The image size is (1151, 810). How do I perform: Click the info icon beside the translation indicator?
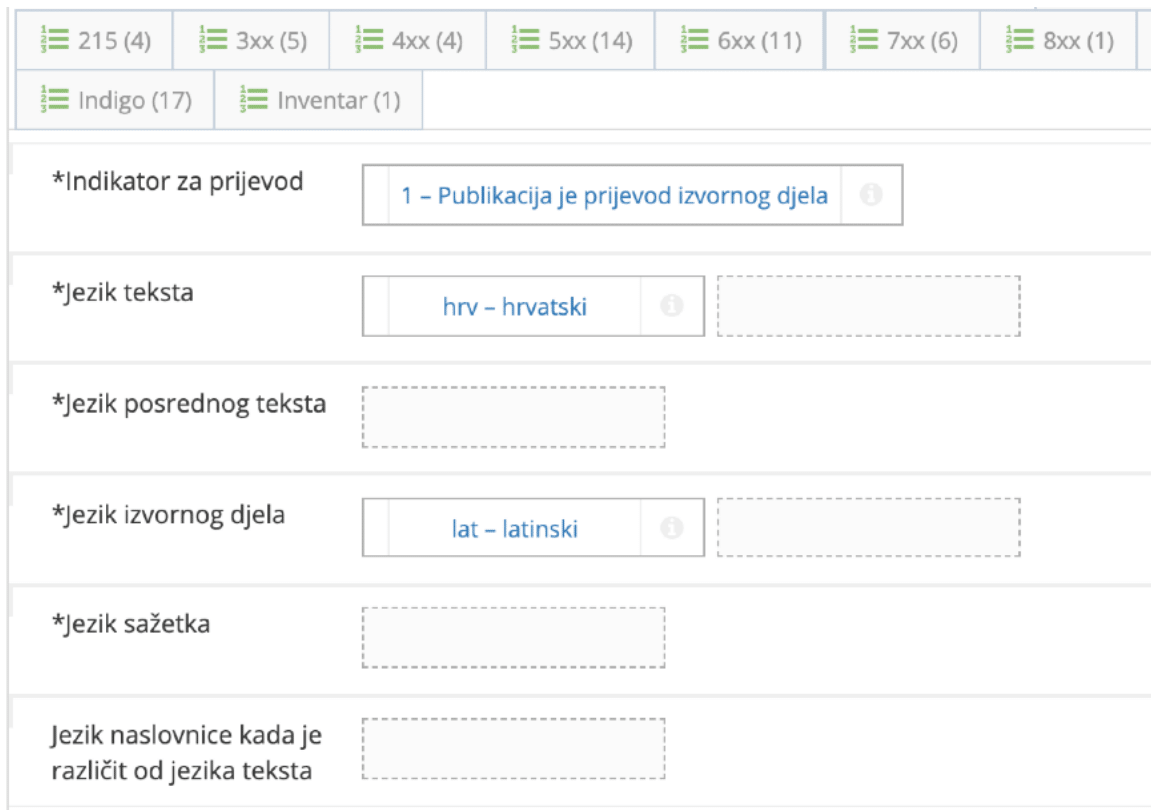(871, 196)
